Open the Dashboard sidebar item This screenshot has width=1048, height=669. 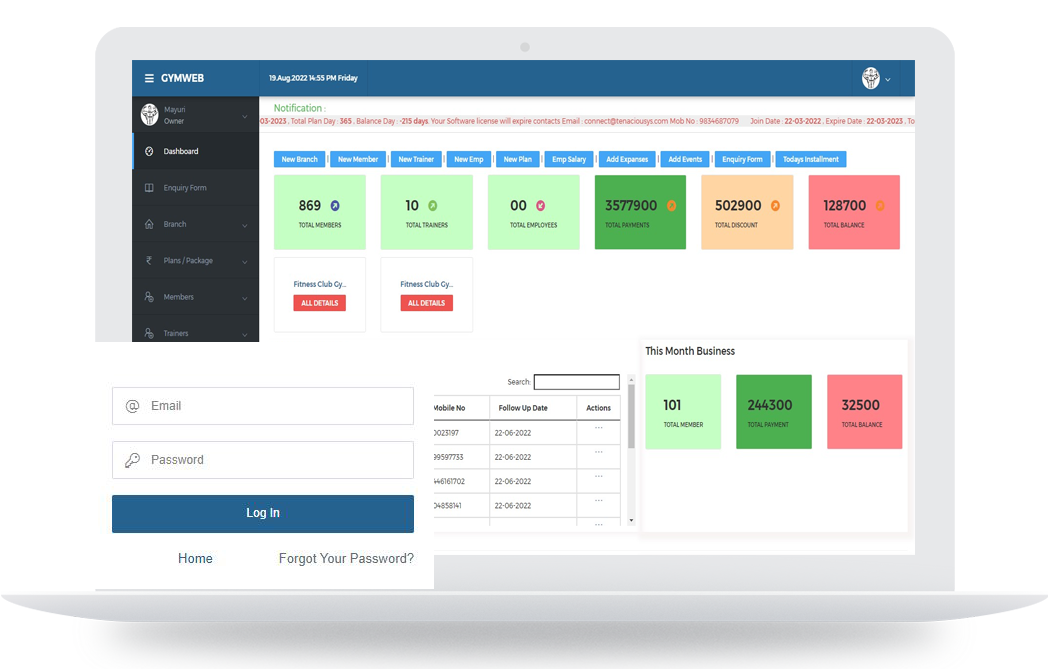[x=181, y=152]
